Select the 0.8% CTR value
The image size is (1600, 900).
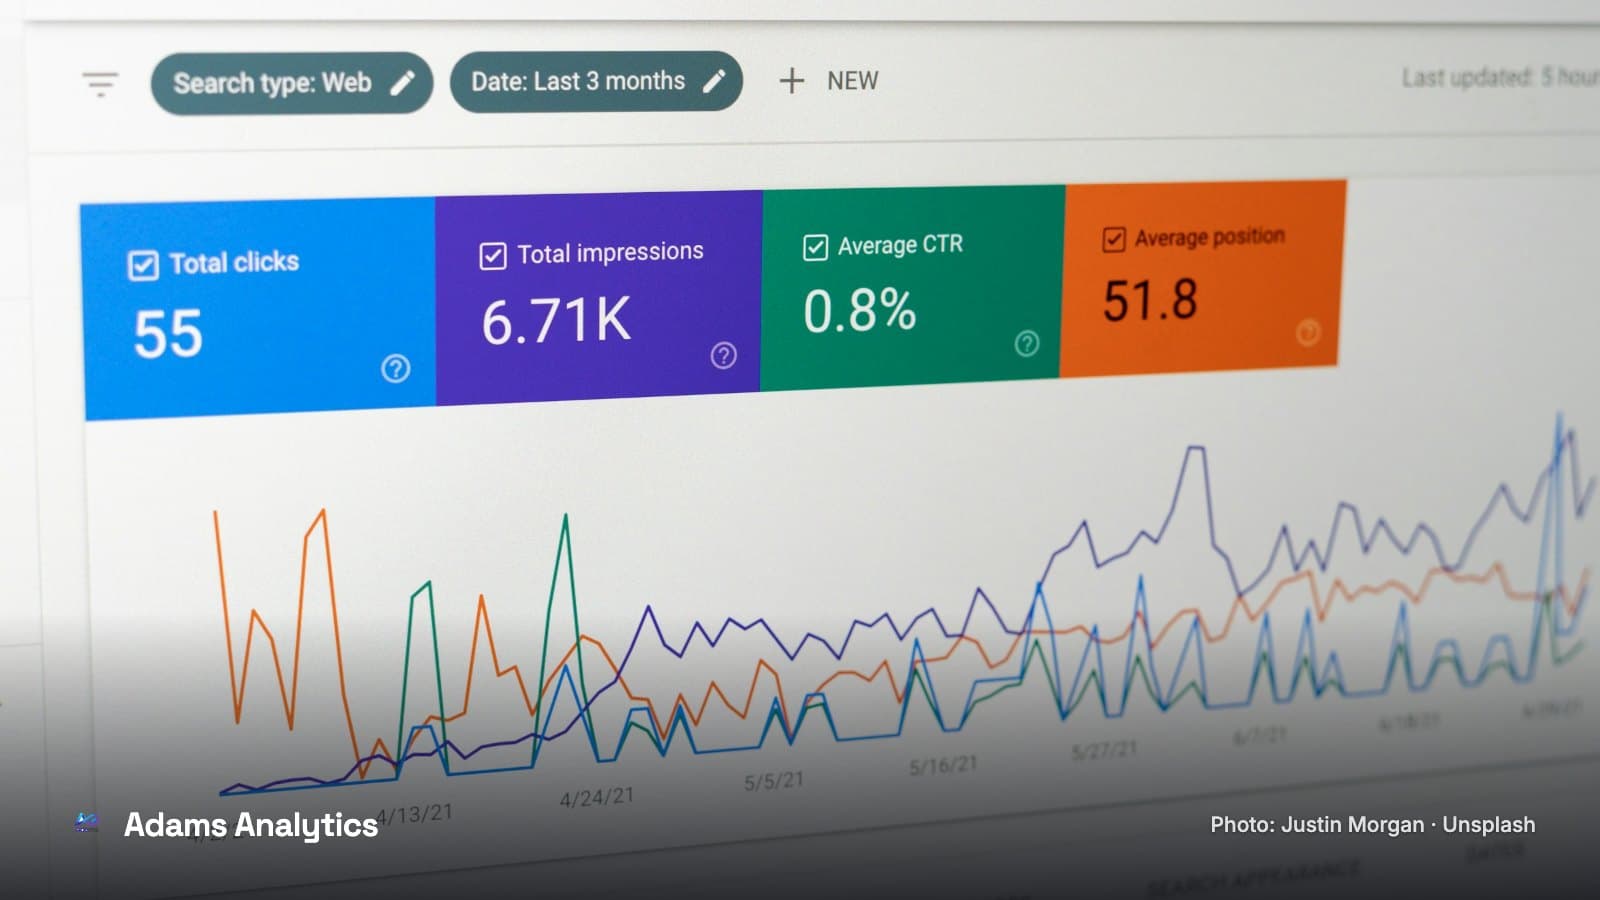860,310
